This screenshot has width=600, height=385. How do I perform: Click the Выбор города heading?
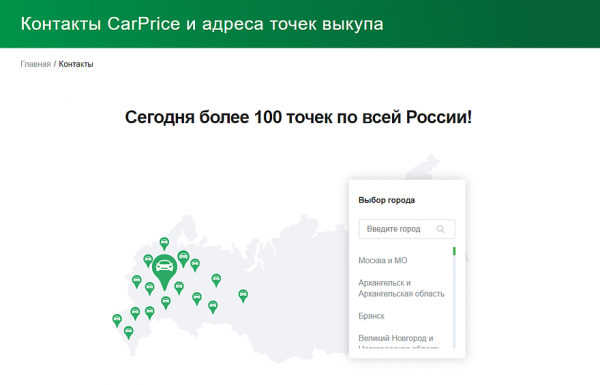[x=386, y=200]
